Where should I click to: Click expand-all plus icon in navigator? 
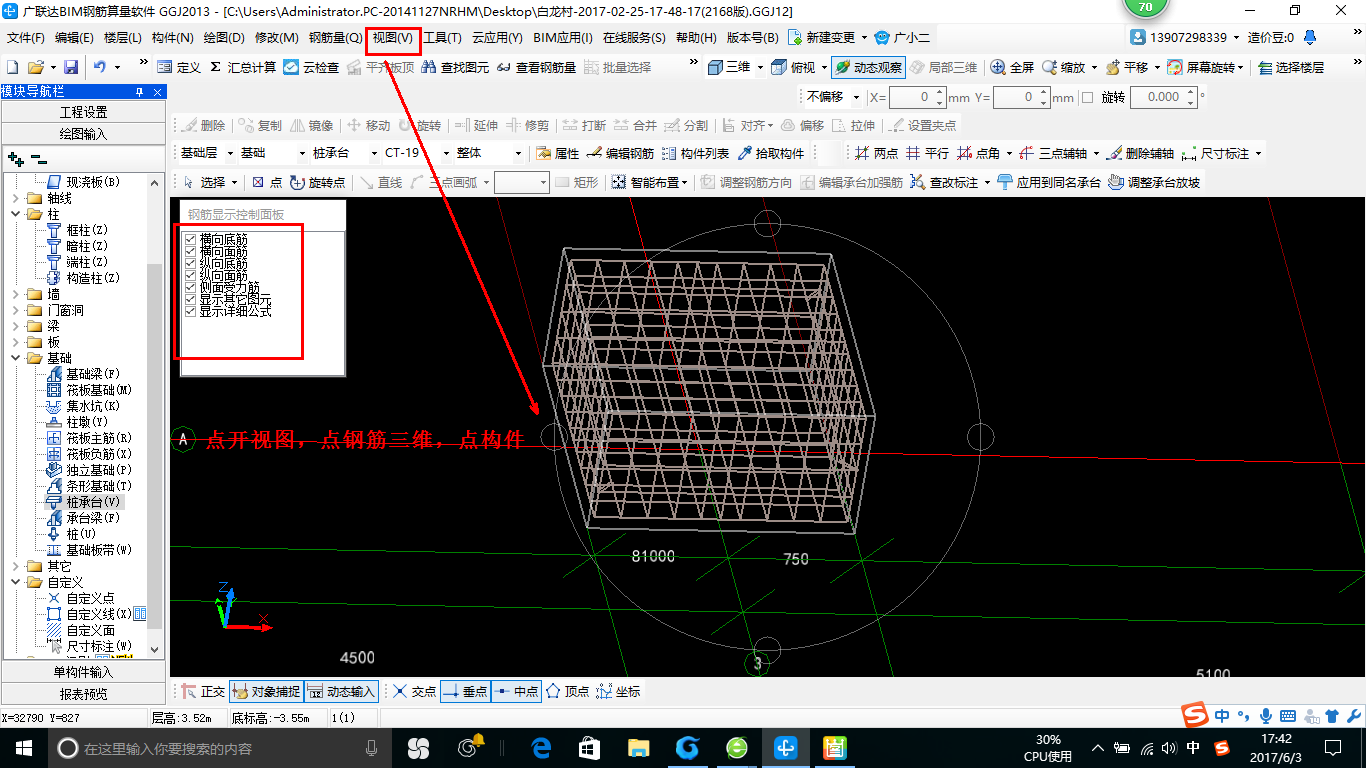click(x=15, y=158)
